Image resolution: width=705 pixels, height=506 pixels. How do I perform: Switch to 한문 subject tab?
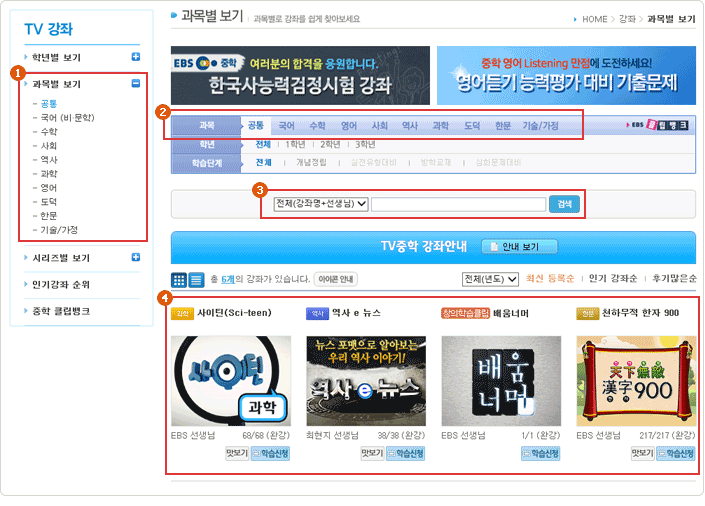coord(503,125)
